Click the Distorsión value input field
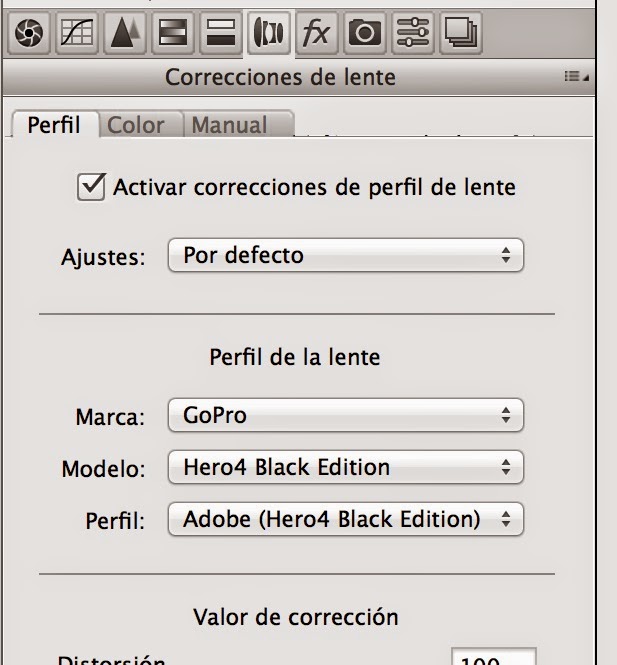This screenshot has height=665, width=617. pos(493,658)
